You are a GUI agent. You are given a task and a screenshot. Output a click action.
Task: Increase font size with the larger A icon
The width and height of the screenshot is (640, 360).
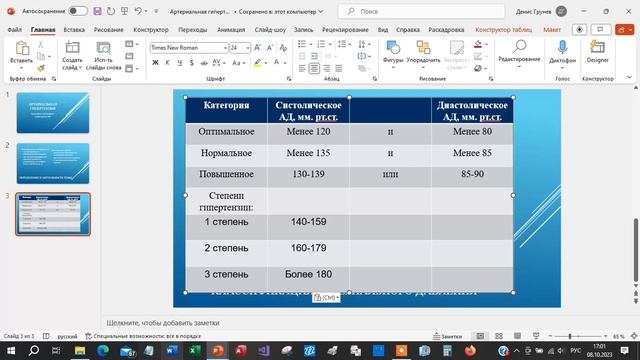258,48
